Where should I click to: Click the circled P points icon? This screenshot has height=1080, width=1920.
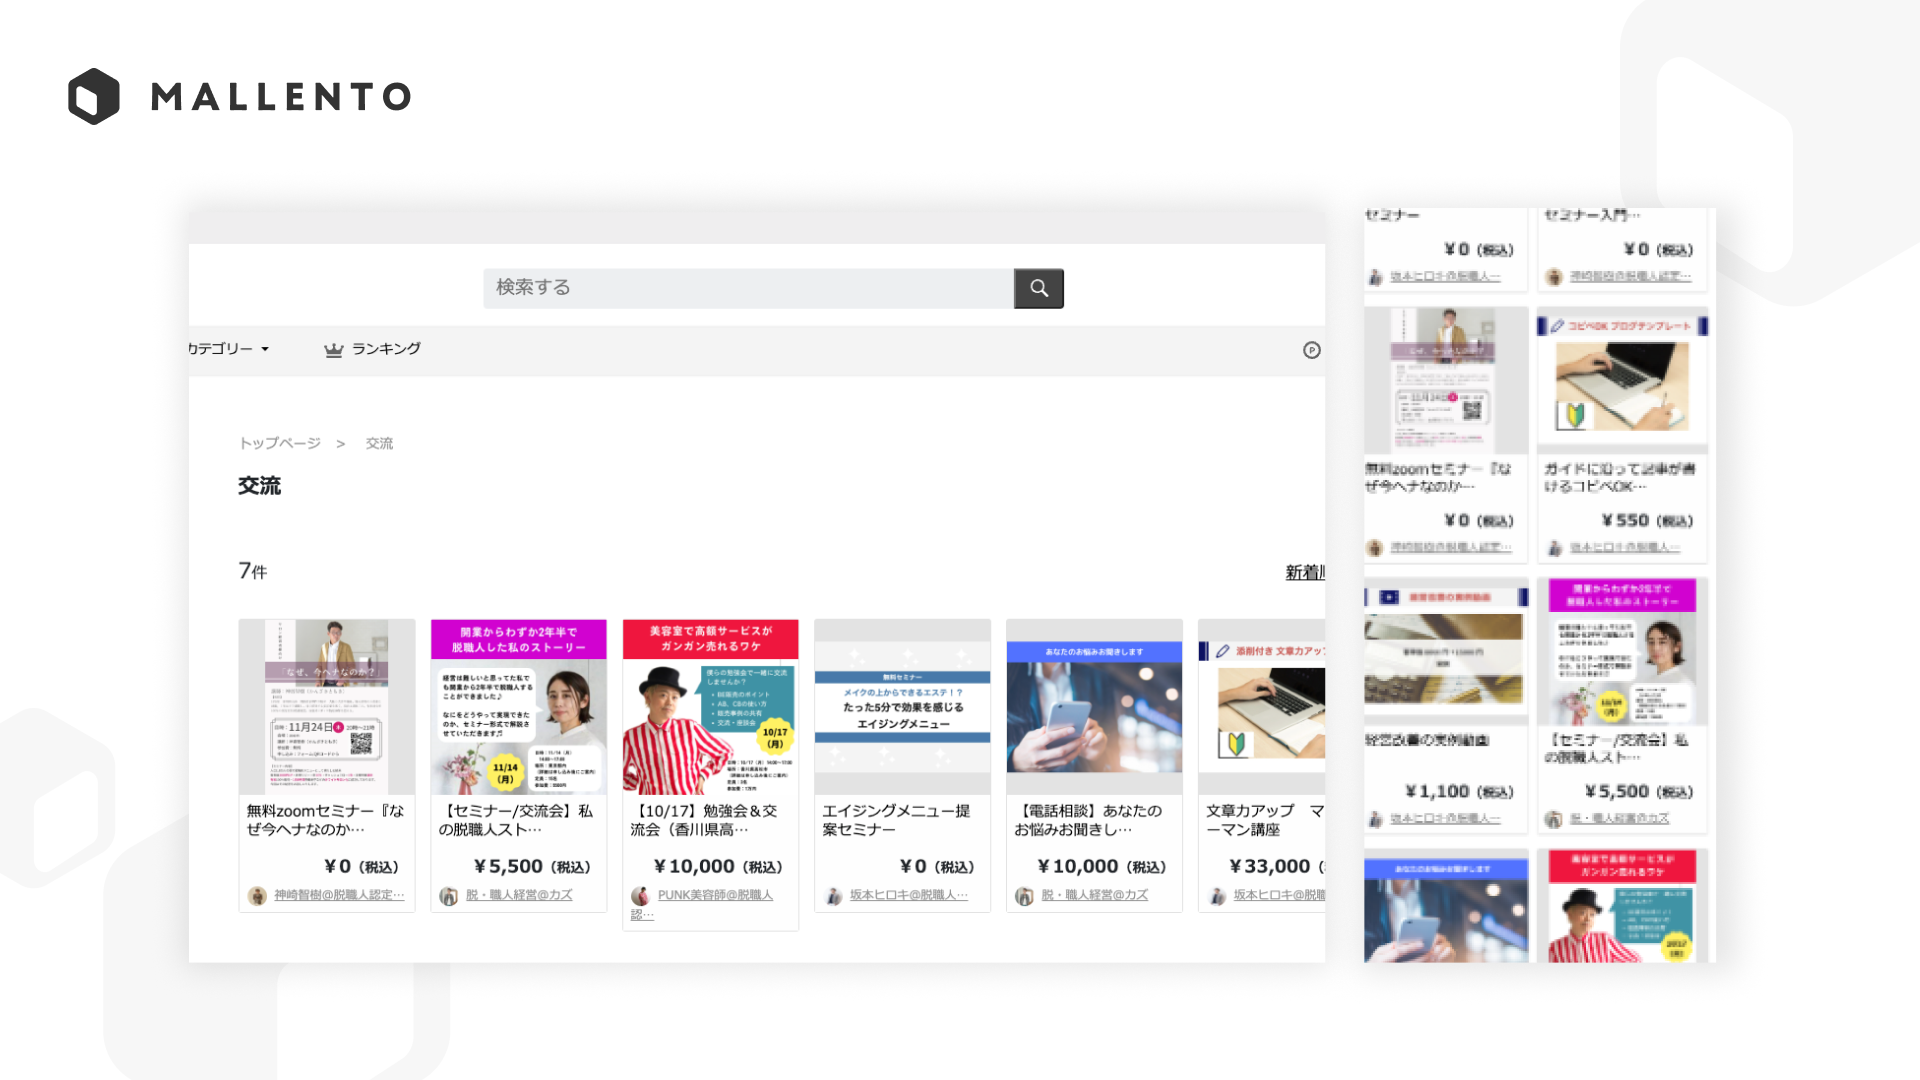pyautogui.click(x=1312, y=350)
